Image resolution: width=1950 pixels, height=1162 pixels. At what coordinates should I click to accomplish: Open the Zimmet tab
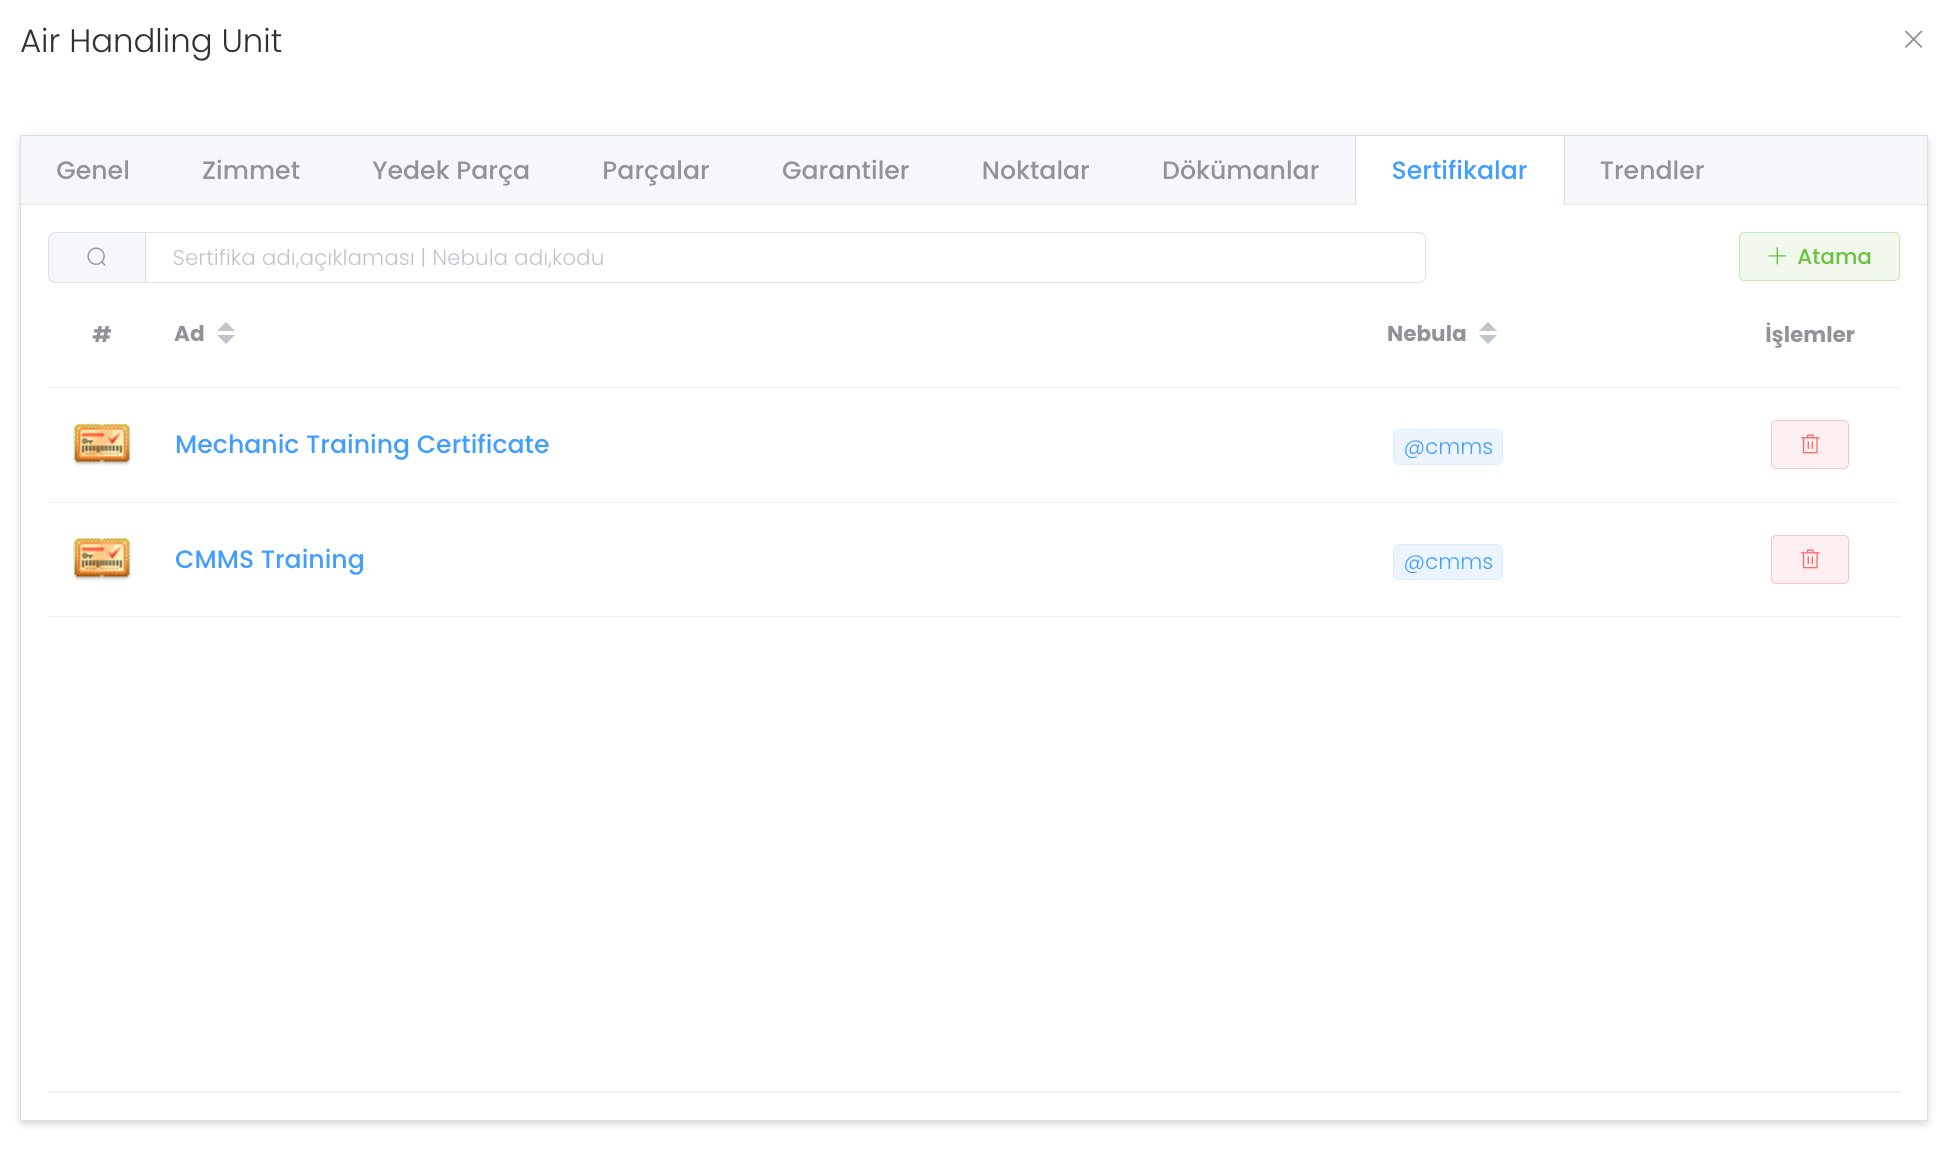(251, 170)
